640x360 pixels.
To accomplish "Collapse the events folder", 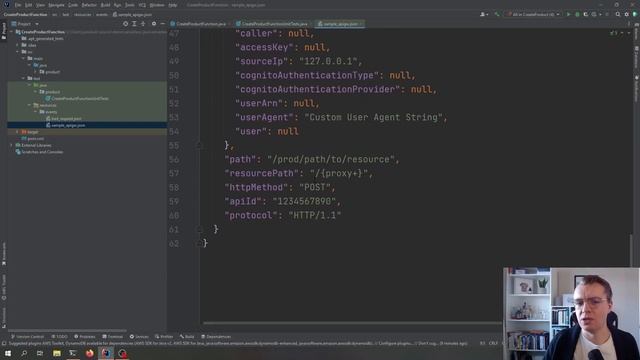I will [36, 112].
